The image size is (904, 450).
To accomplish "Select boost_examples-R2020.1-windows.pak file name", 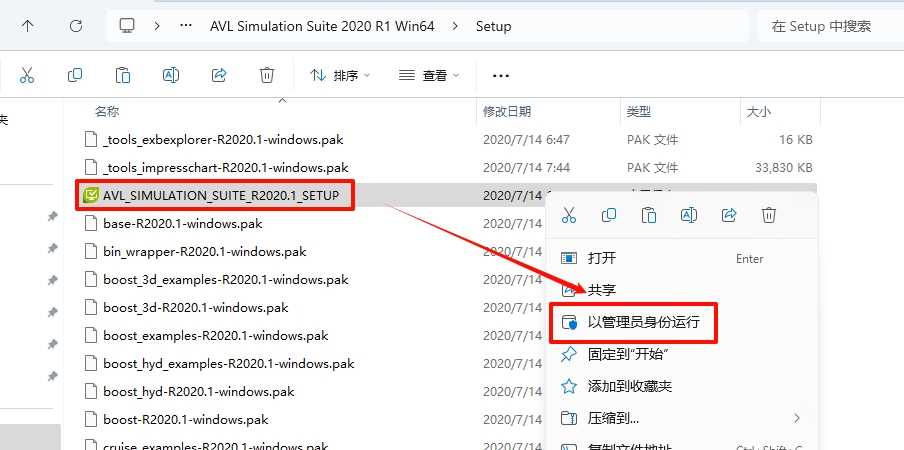I will click(216, 335).
